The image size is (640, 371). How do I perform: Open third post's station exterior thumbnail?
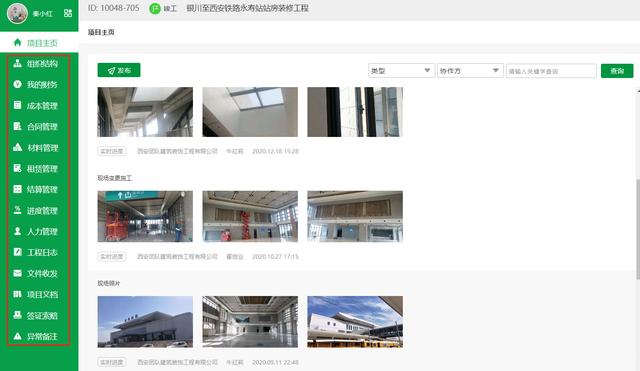point(145,322)
